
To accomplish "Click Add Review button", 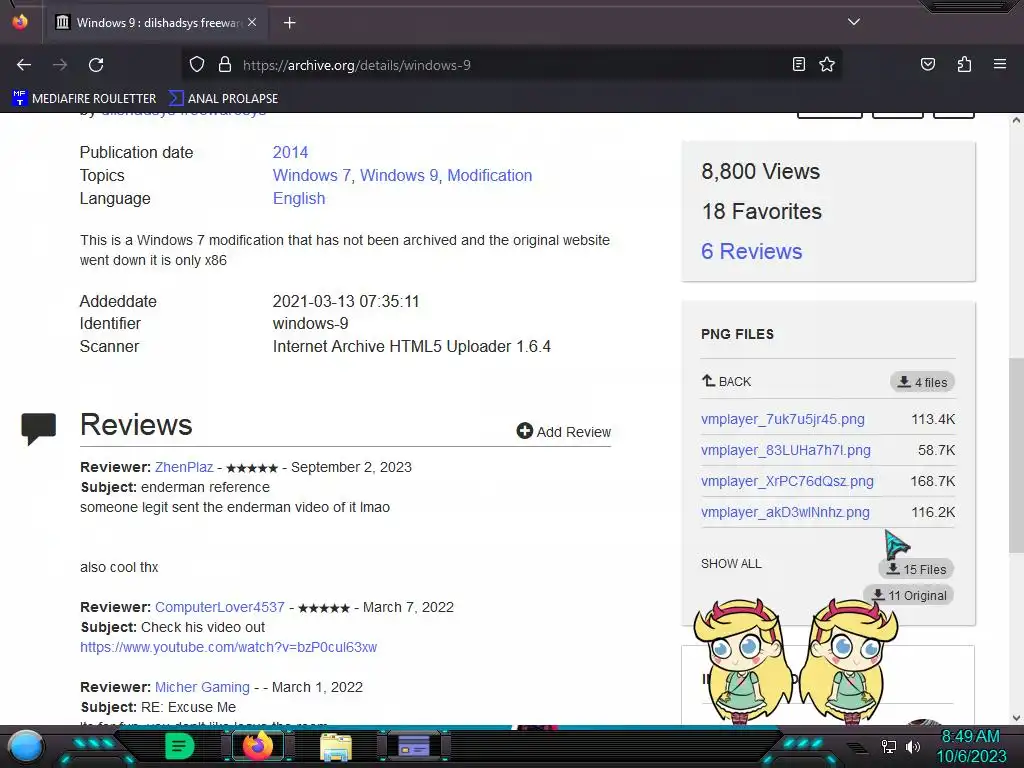I will pyautogui.click(x=564, y=432).
